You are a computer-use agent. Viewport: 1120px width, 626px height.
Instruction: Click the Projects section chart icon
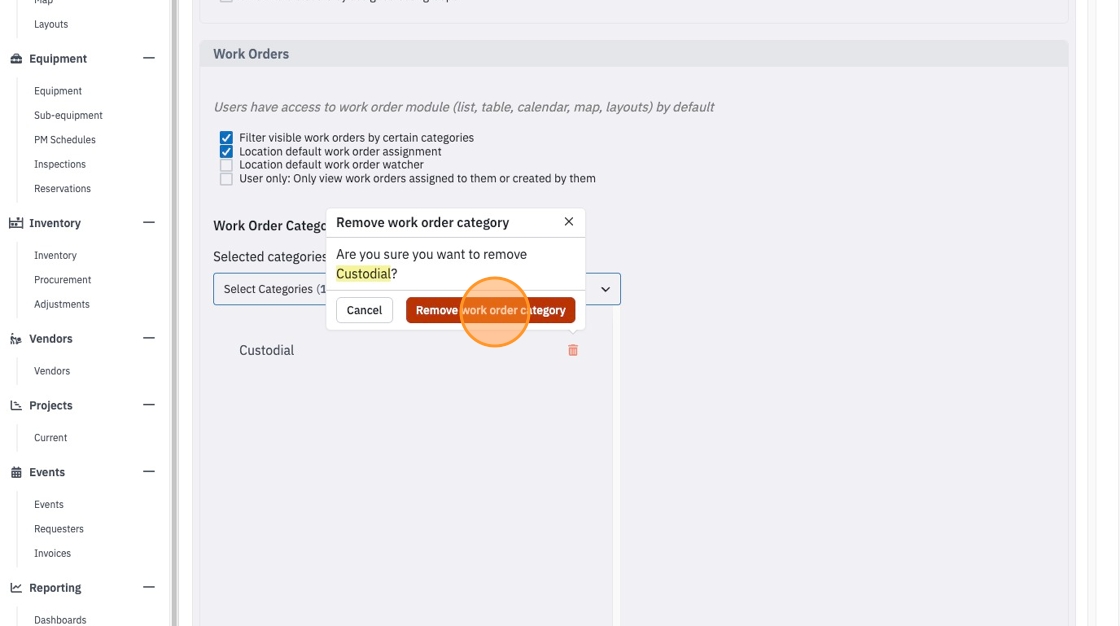coord(16,405)
